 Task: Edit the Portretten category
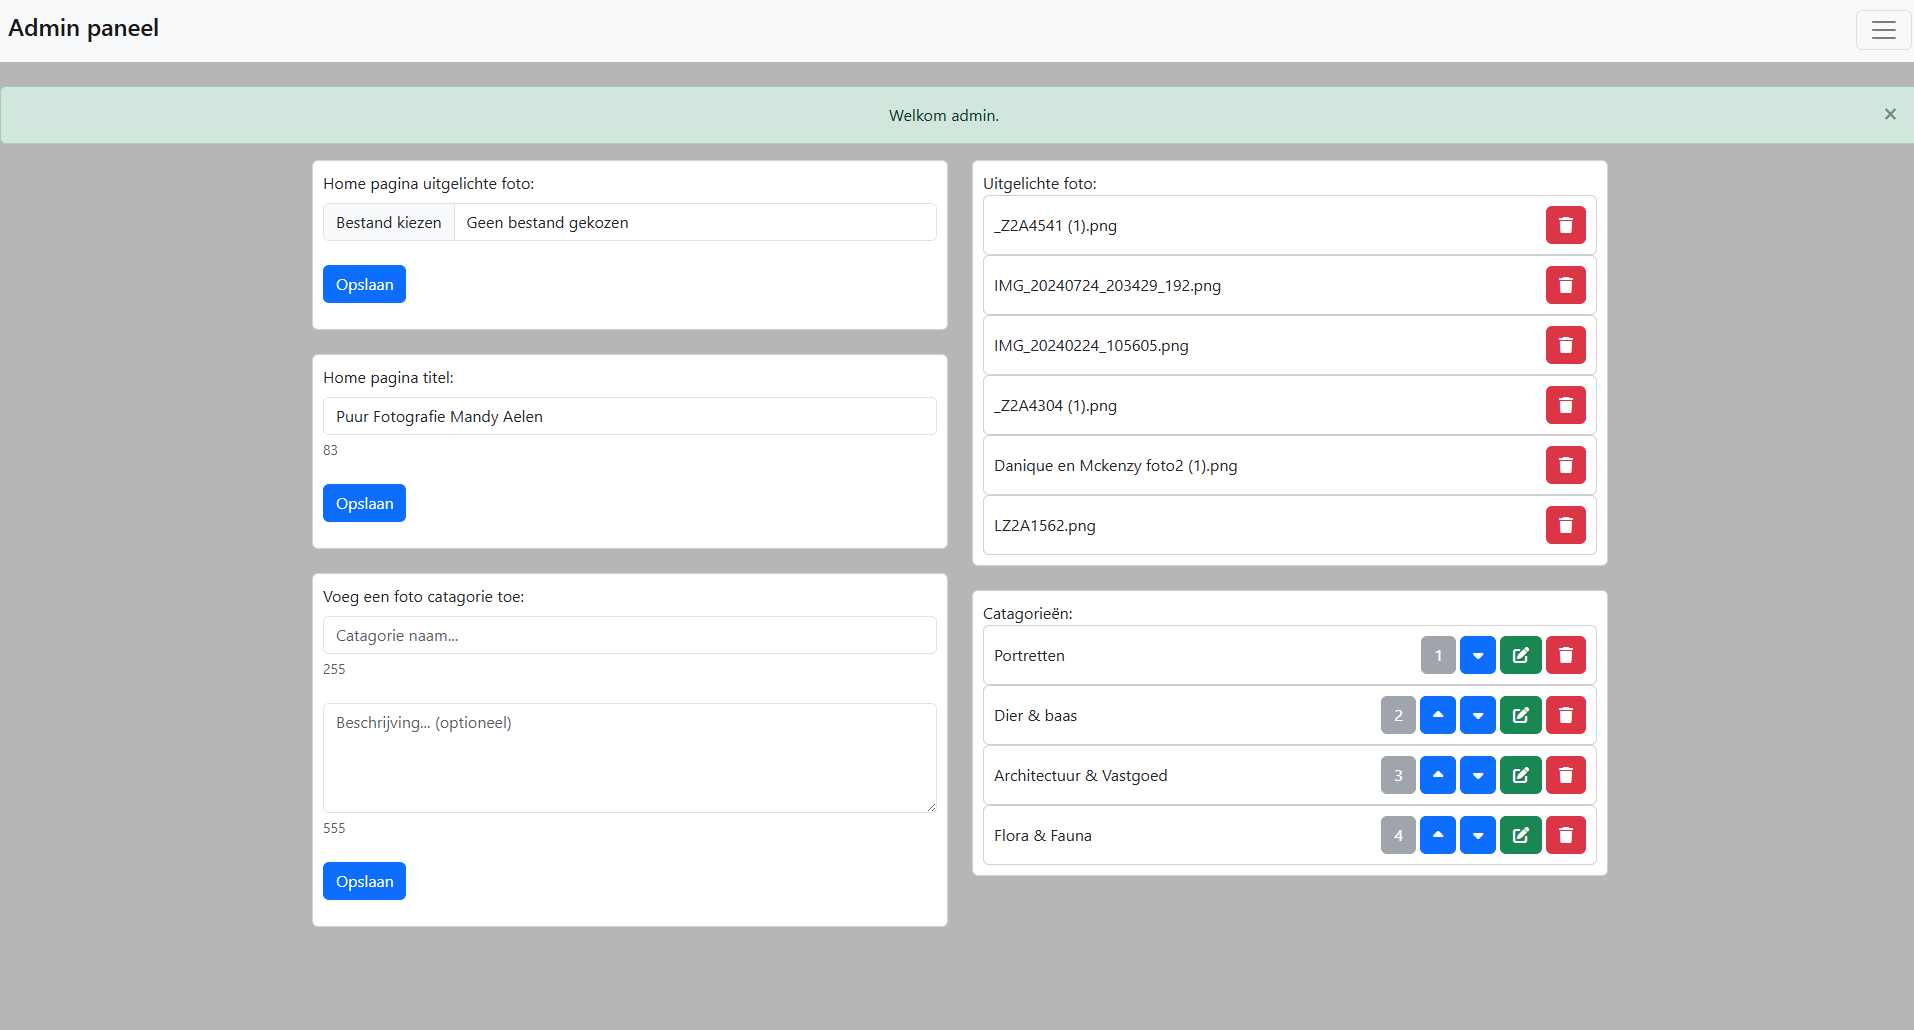pyautogui.click(x=1520, y=655)
